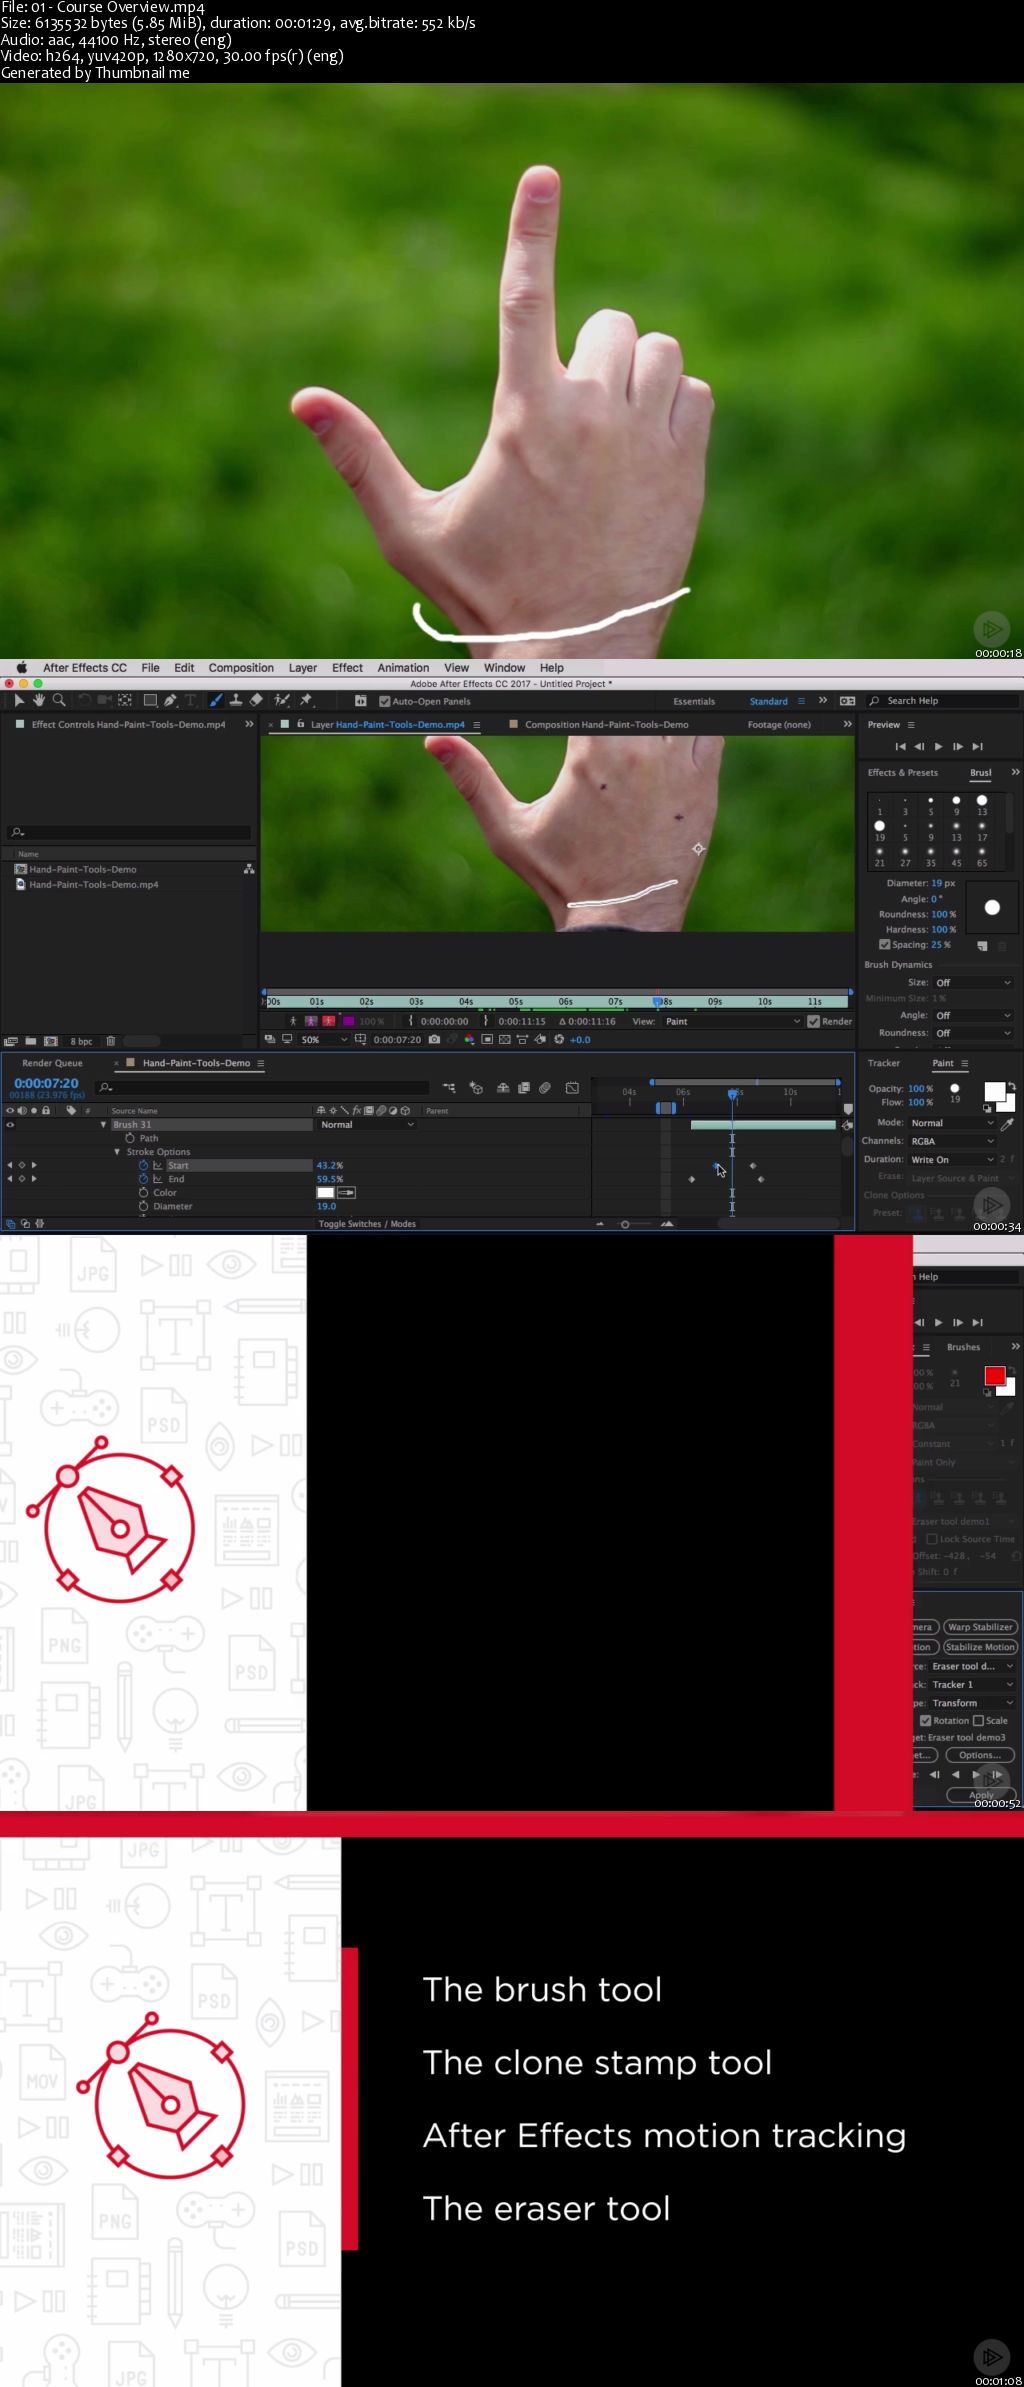Viewport: 1024px width, 2387px height.
Task: Select the Roto Brush tool
Action: point(282,700)
